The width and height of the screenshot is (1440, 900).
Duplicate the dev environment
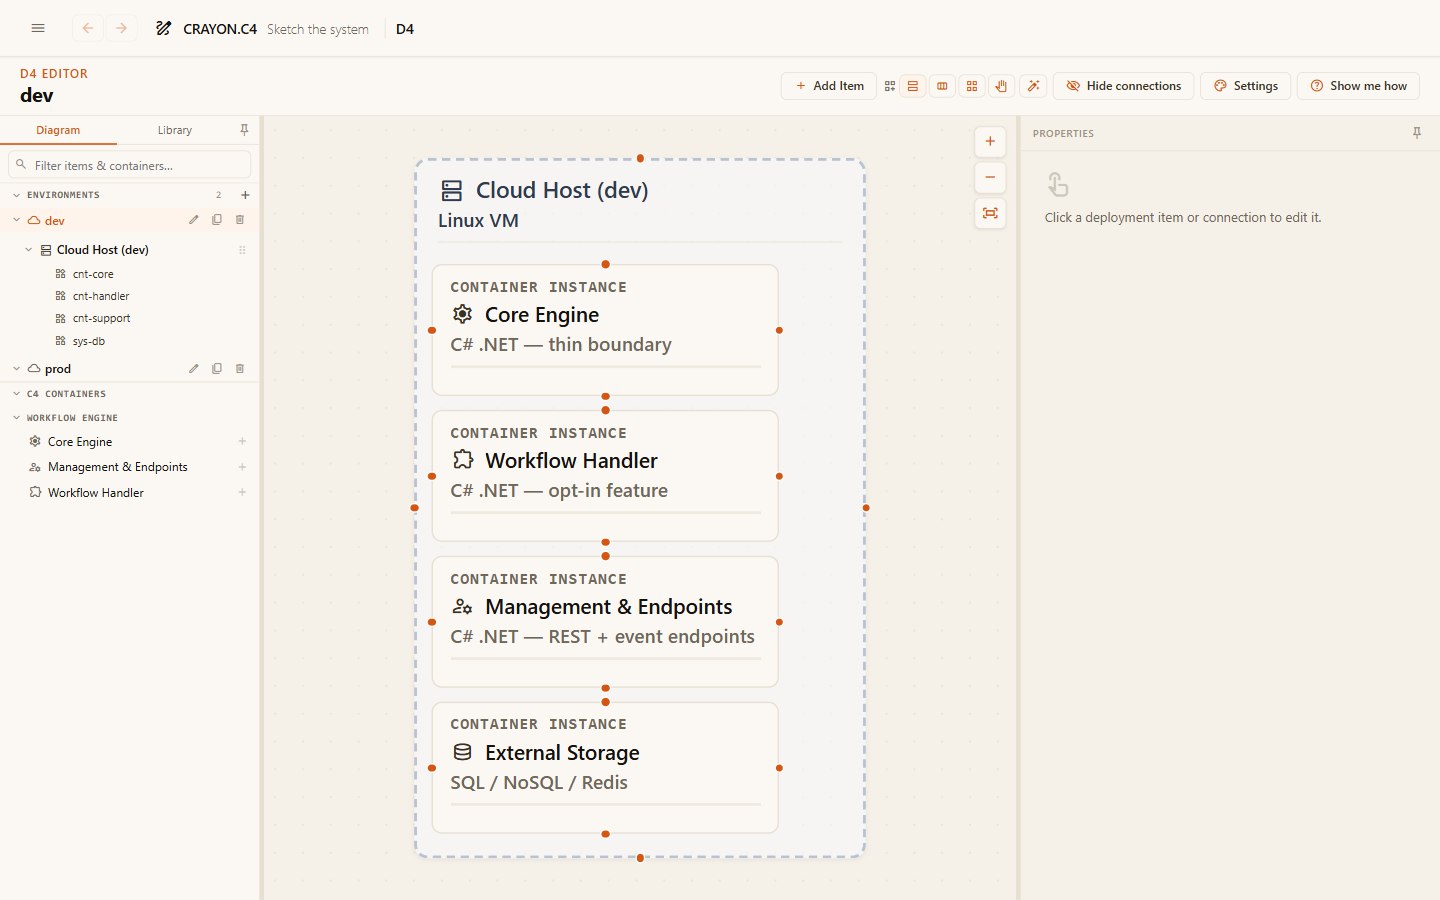(x=217, y=220)
